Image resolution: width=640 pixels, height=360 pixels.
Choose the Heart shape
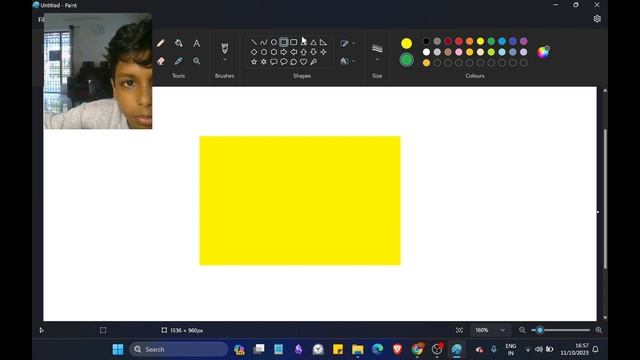pyautogui.click(x=303, y=62)
